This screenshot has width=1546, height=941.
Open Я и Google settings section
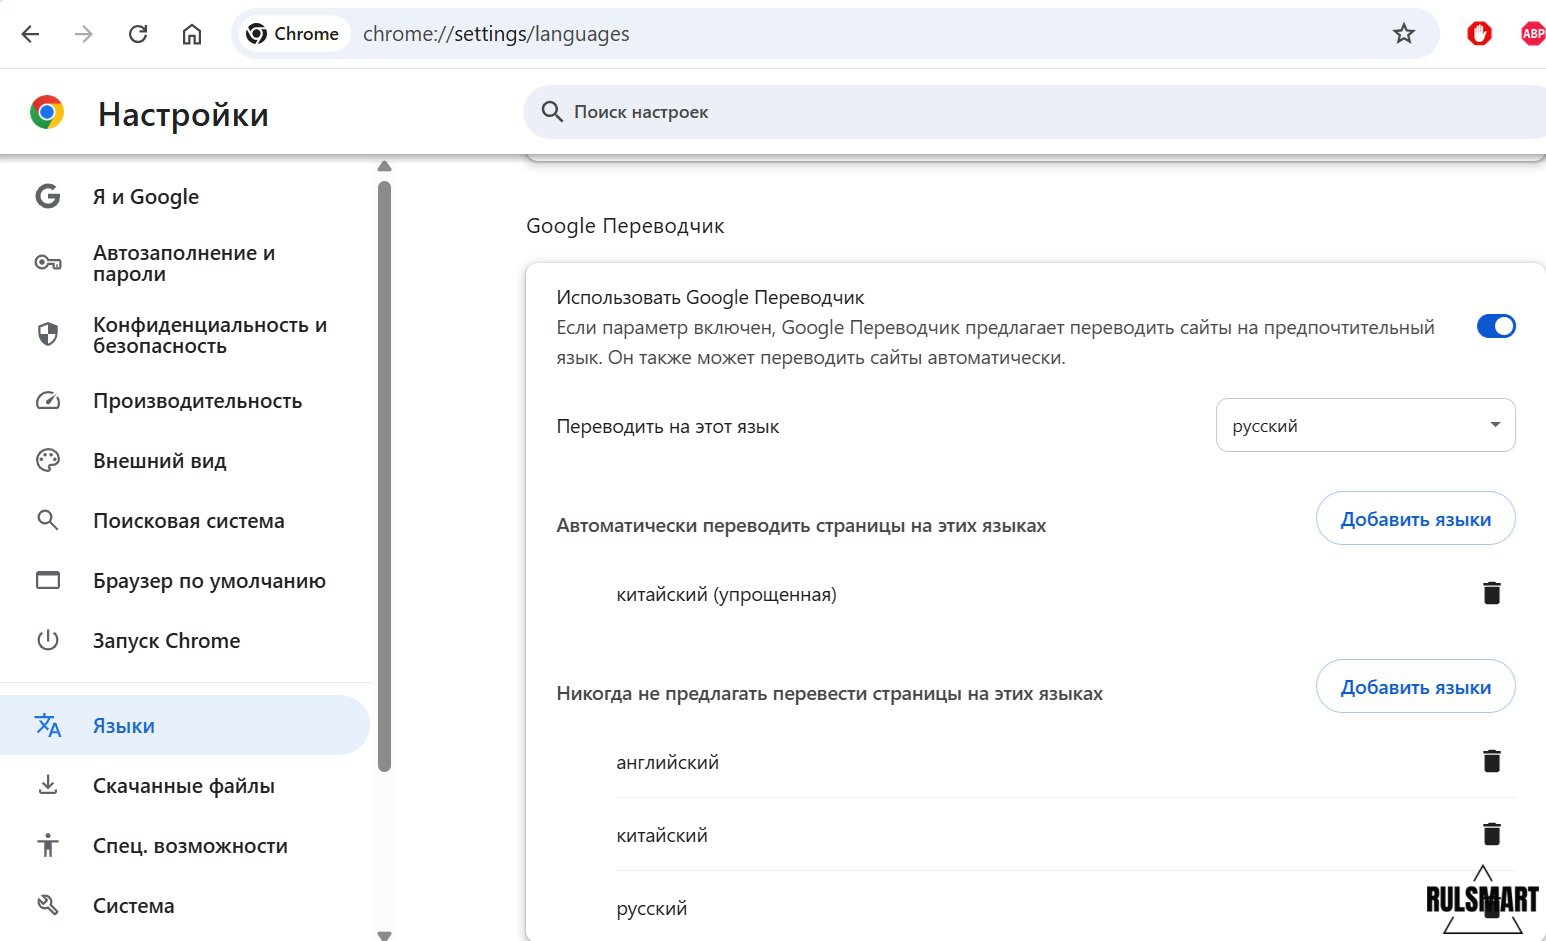(186, 197)
